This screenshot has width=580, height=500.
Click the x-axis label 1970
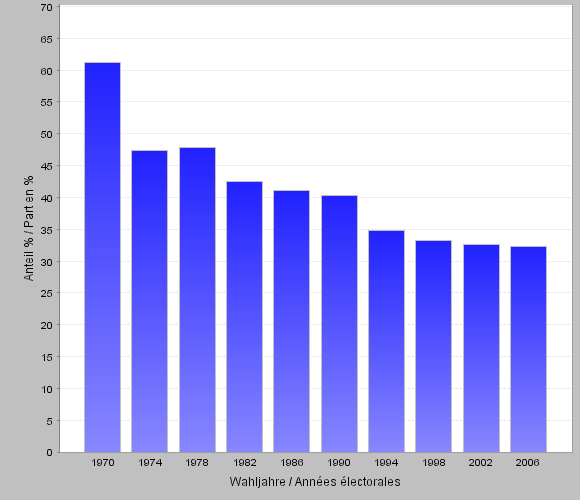tap(103, 463)
